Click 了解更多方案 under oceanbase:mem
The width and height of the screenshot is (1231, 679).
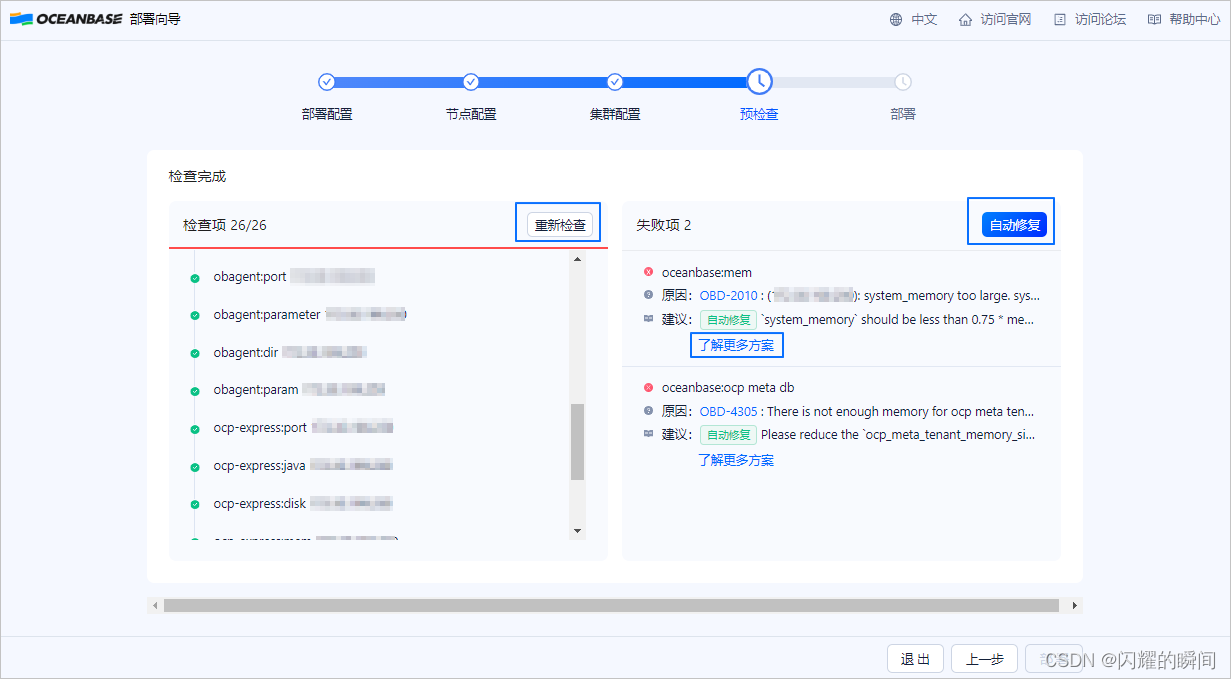[x=736, y=345]
